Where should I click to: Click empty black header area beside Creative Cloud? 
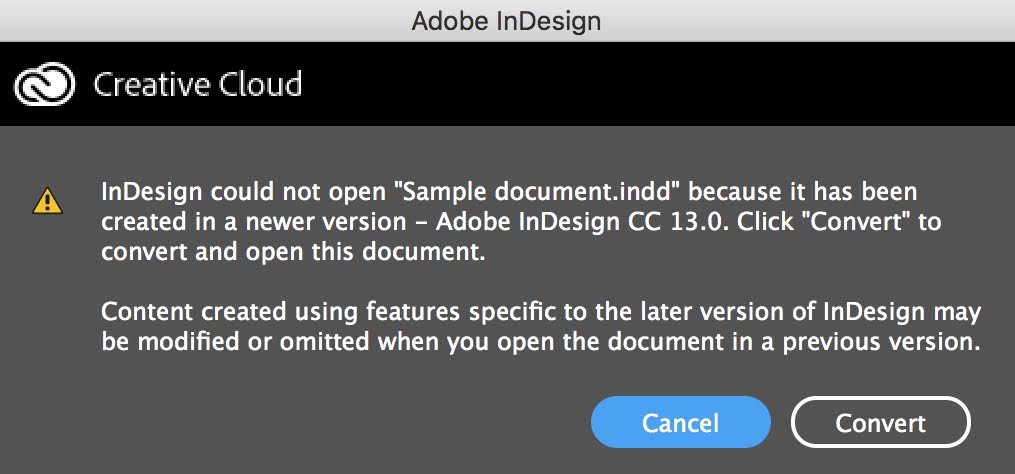point(650,84)
